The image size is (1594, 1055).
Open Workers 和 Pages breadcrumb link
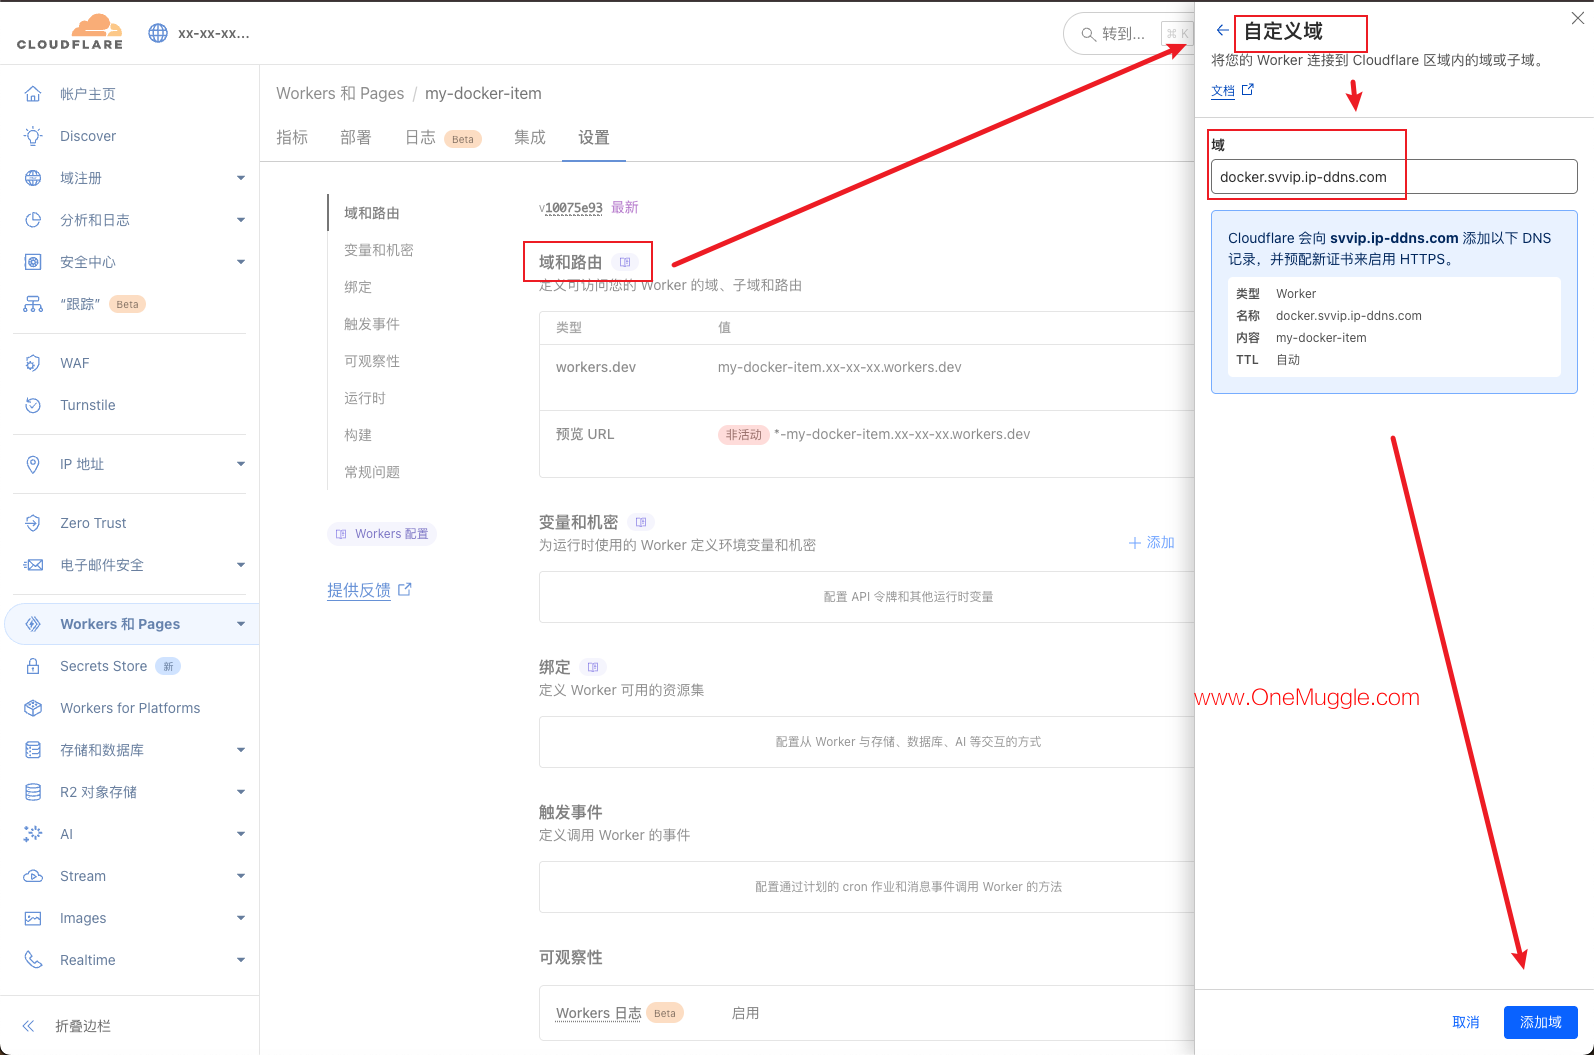(x=340, y=93)
